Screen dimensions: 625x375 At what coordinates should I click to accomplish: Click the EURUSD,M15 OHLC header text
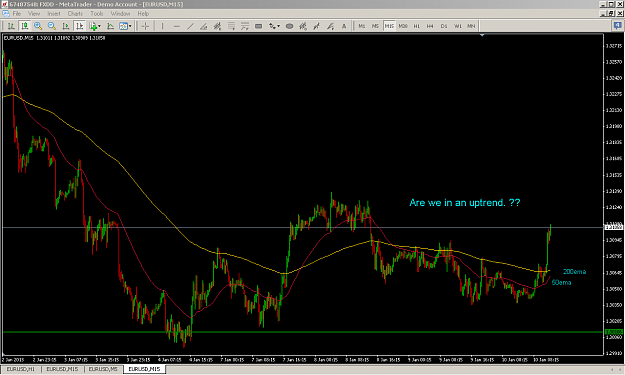(x=54, y=38)
